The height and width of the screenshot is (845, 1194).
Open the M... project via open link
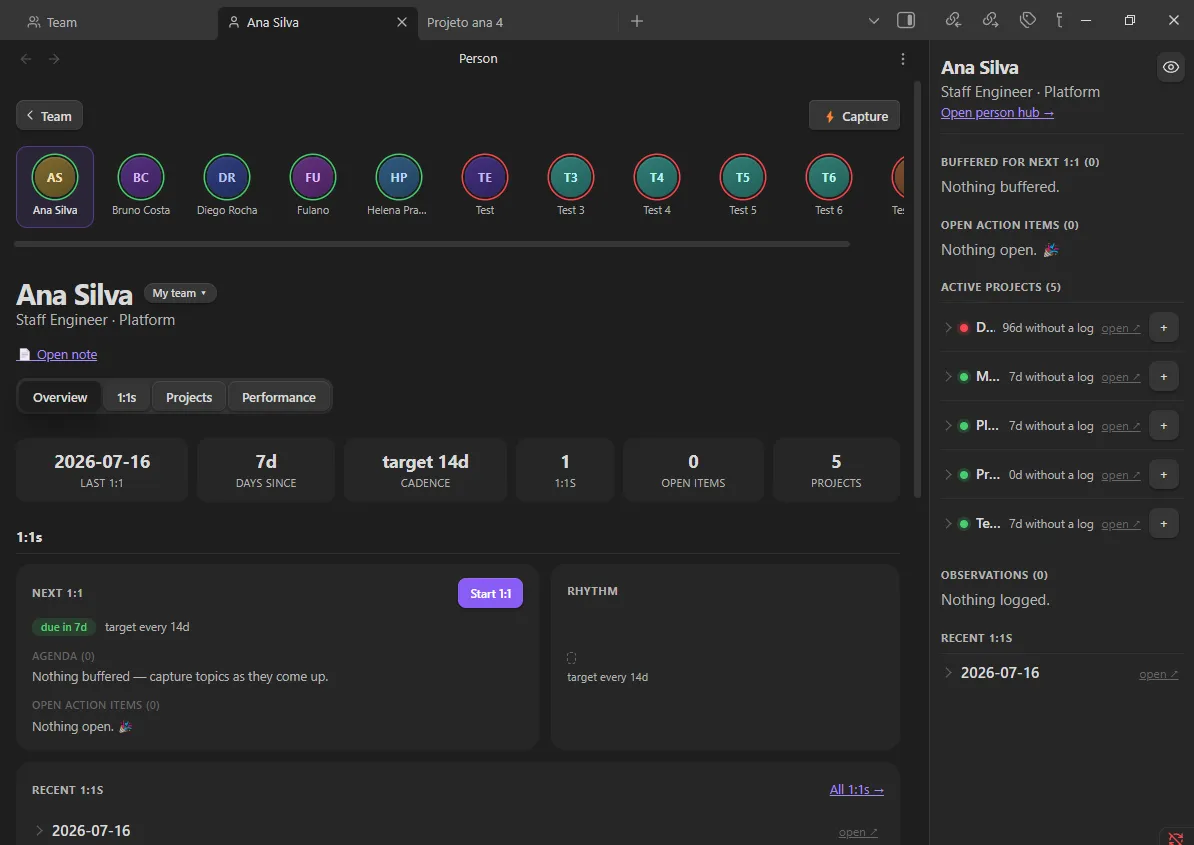(1121, 377)
